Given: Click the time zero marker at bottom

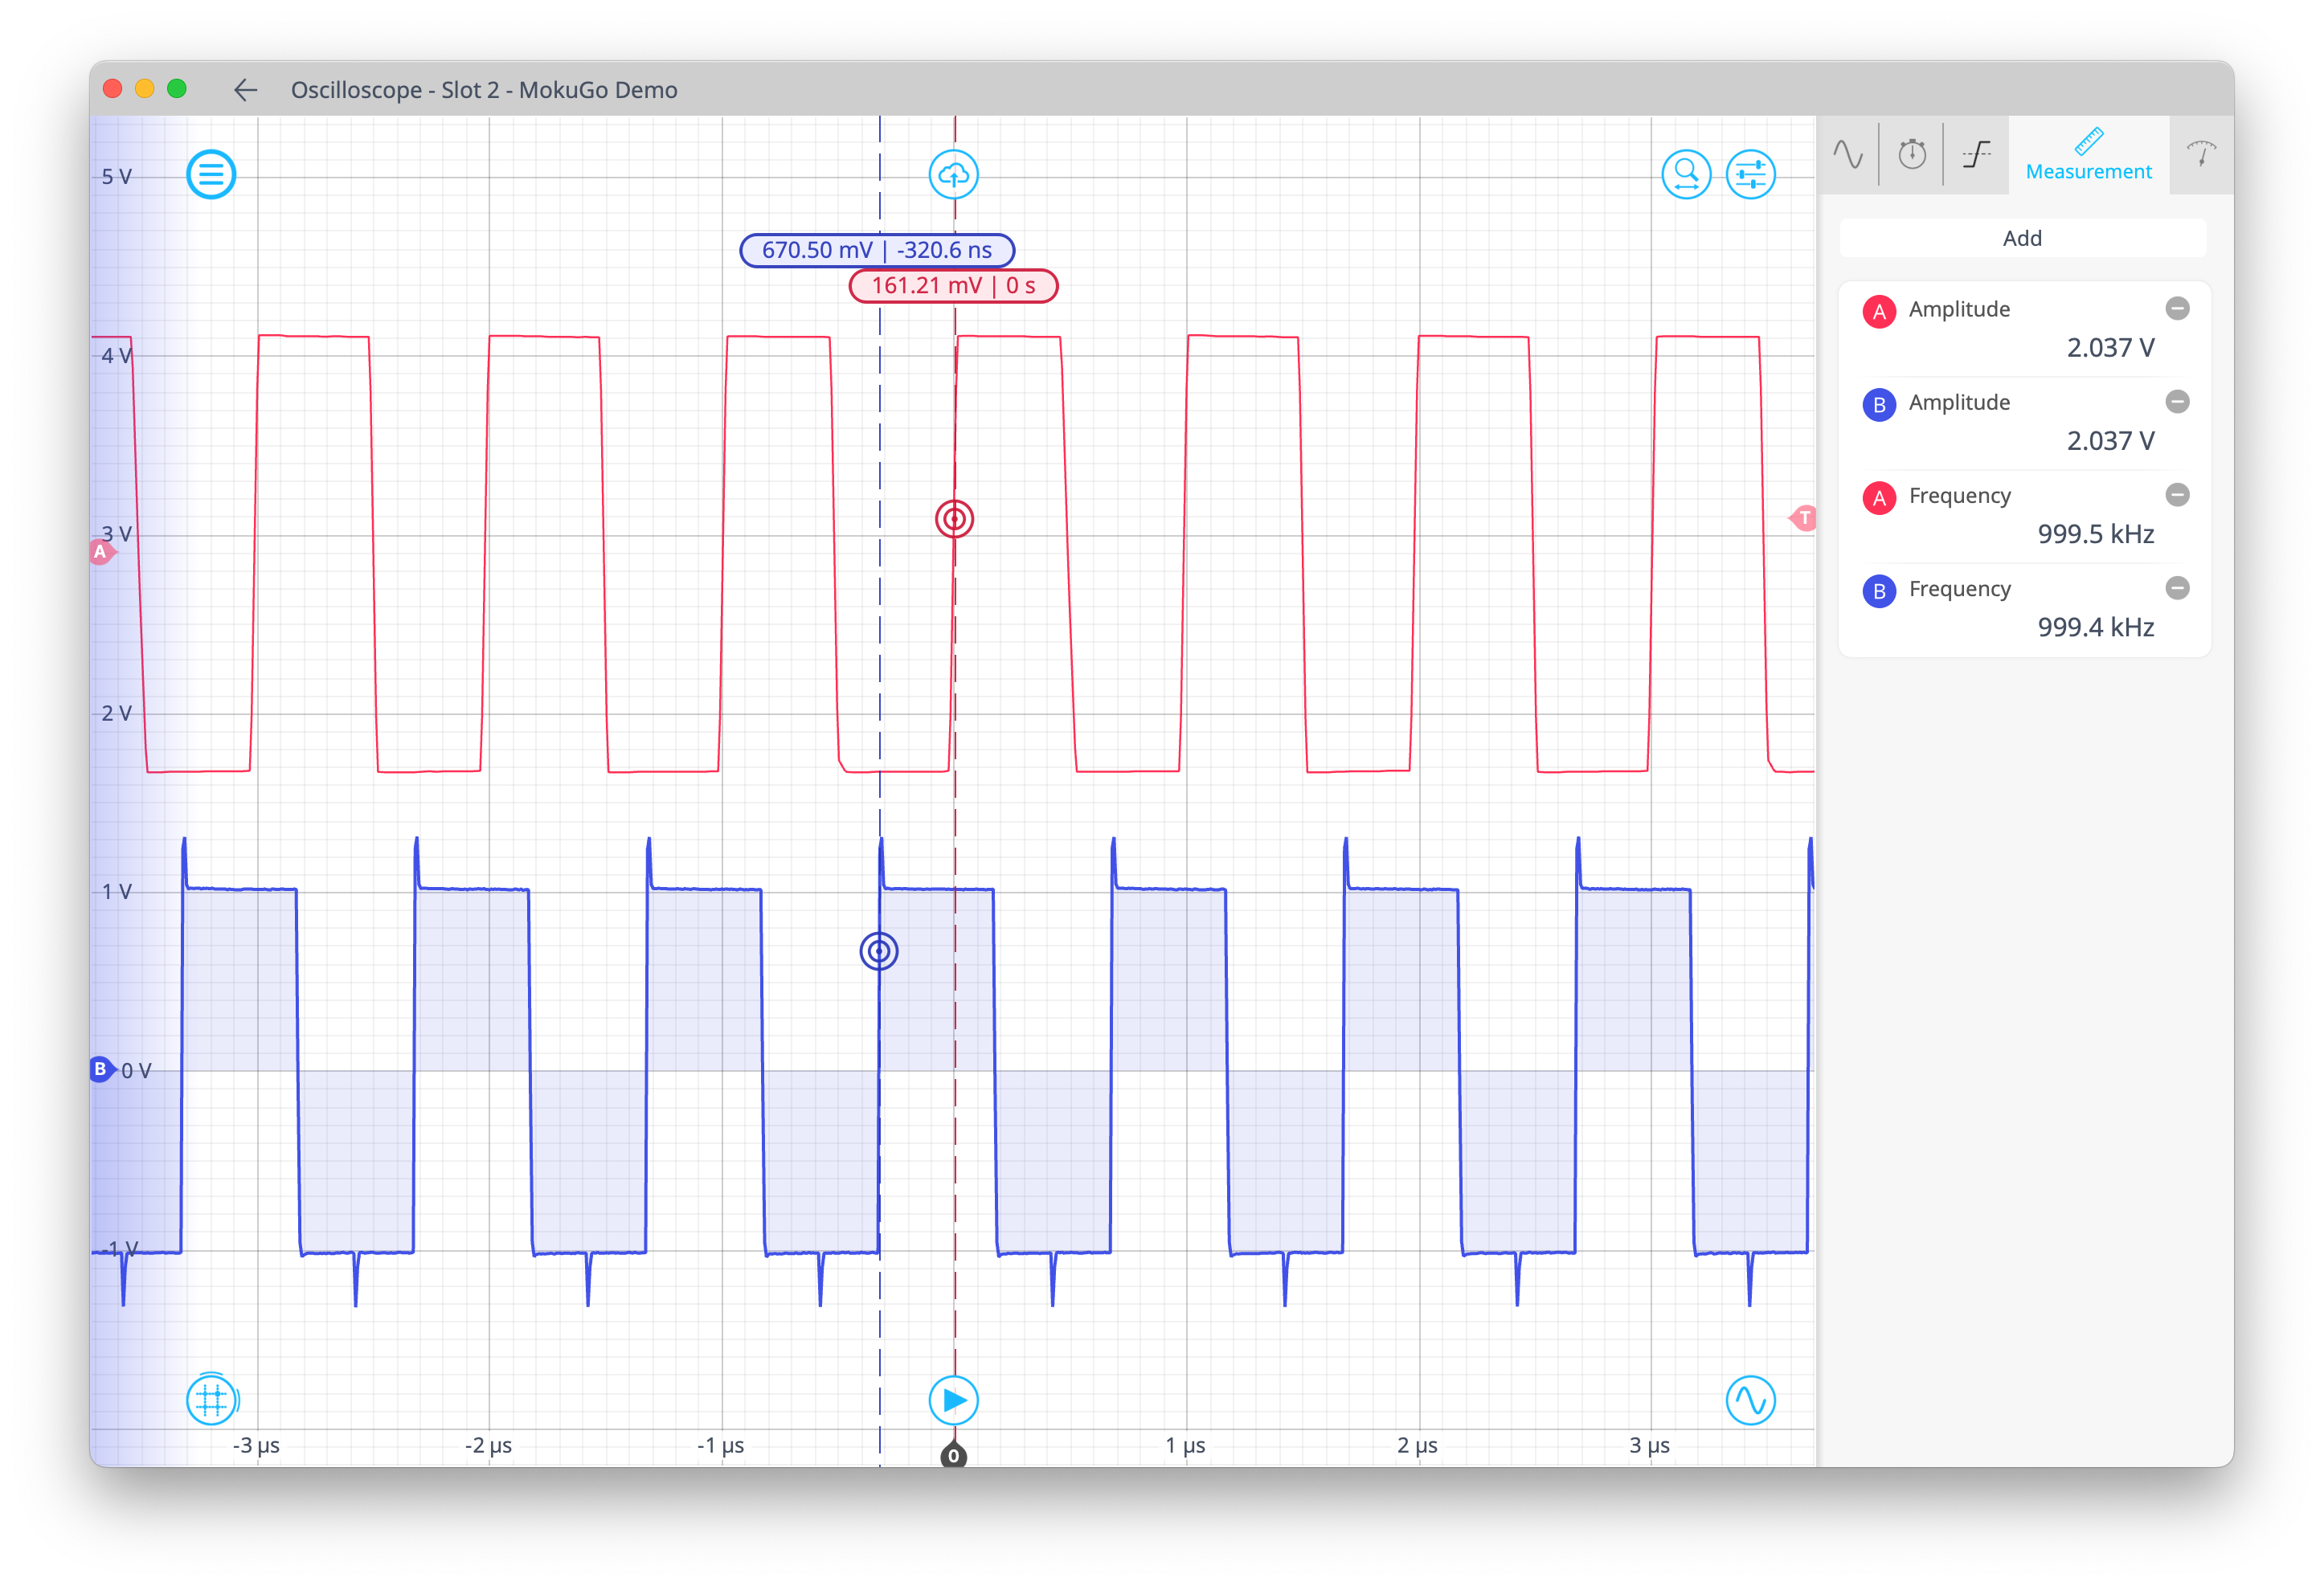Looking at the screenshot, I should pyautogui.click(x=953, y=1455).
